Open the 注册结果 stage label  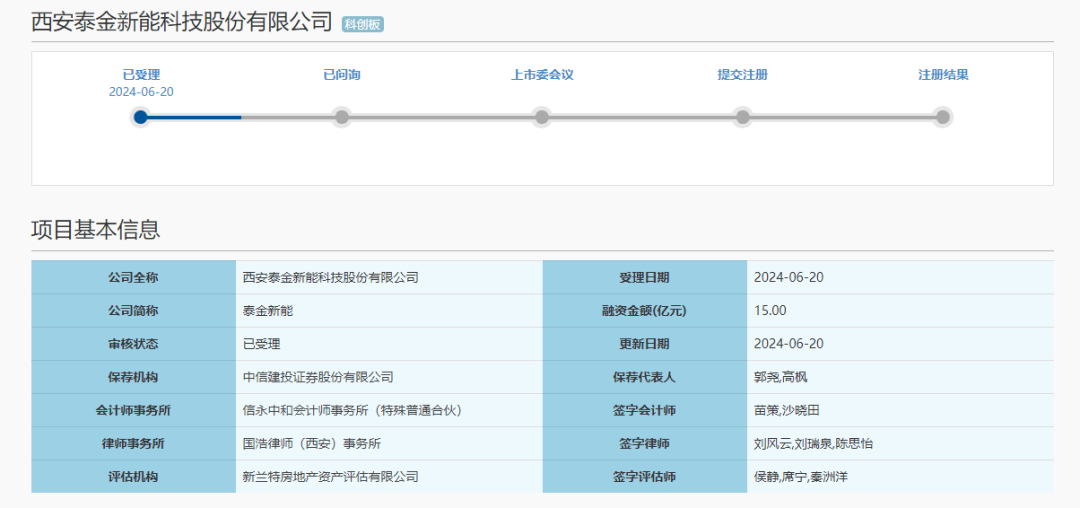tap(943, 75)
